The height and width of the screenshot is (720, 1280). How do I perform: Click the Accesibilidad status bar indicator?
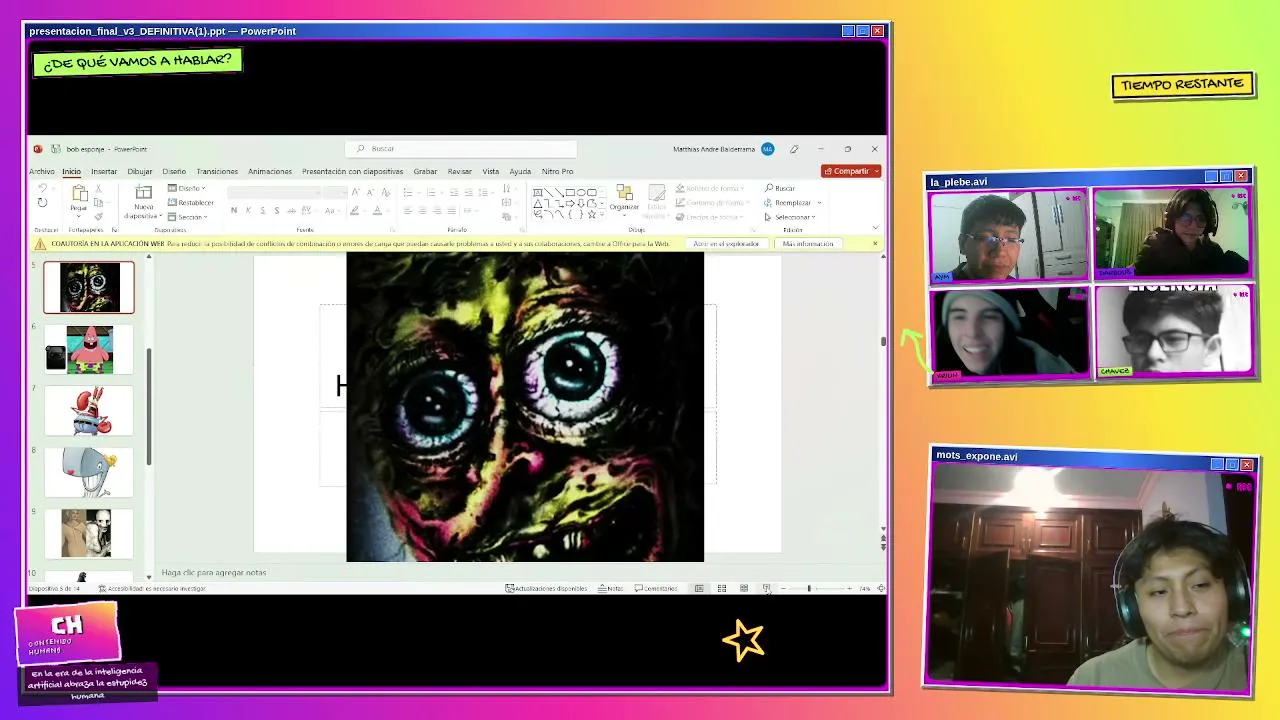point(151,588)
